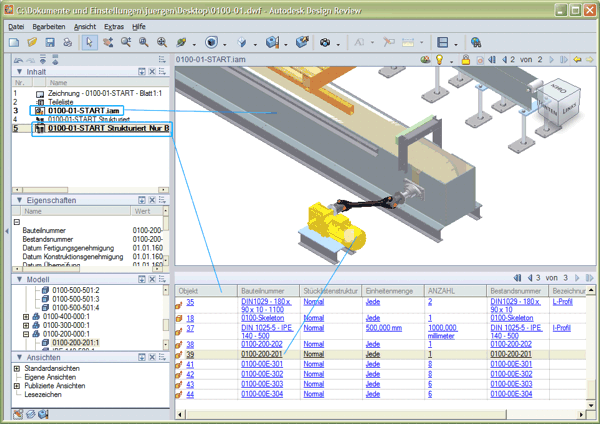Open the Extras menu
This screenshot has height=424, width=600.
(x=114, y=26)
